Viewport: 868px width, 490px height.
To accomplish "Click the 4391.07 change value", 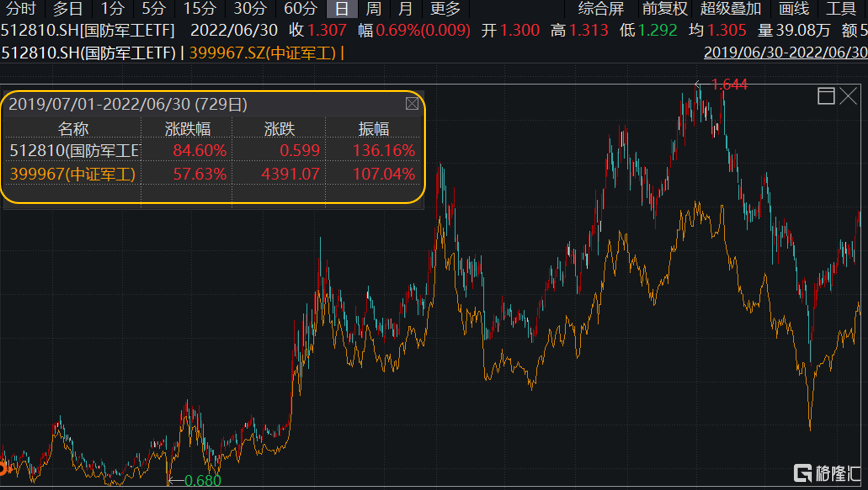I will point(290,174).
